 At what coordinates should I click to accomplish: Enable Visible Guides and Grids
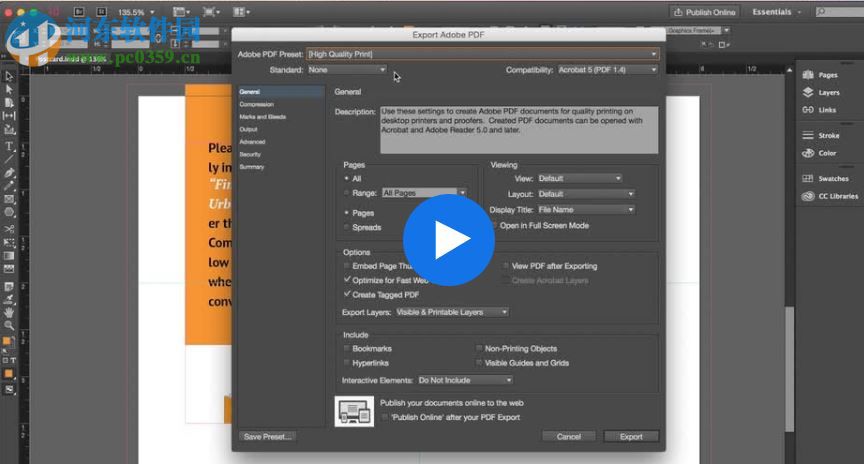pos(479,363)
